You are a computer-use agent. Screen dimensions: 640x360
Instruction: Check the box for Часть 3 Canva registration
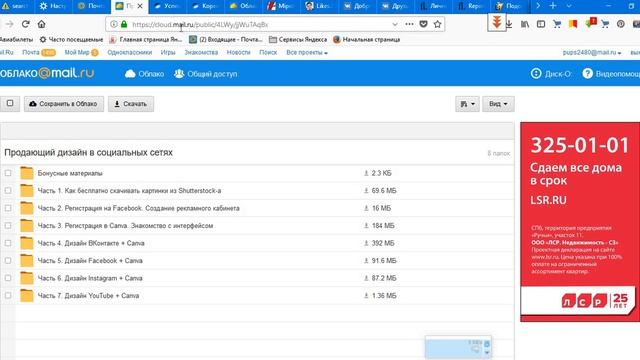pos(8,226)
